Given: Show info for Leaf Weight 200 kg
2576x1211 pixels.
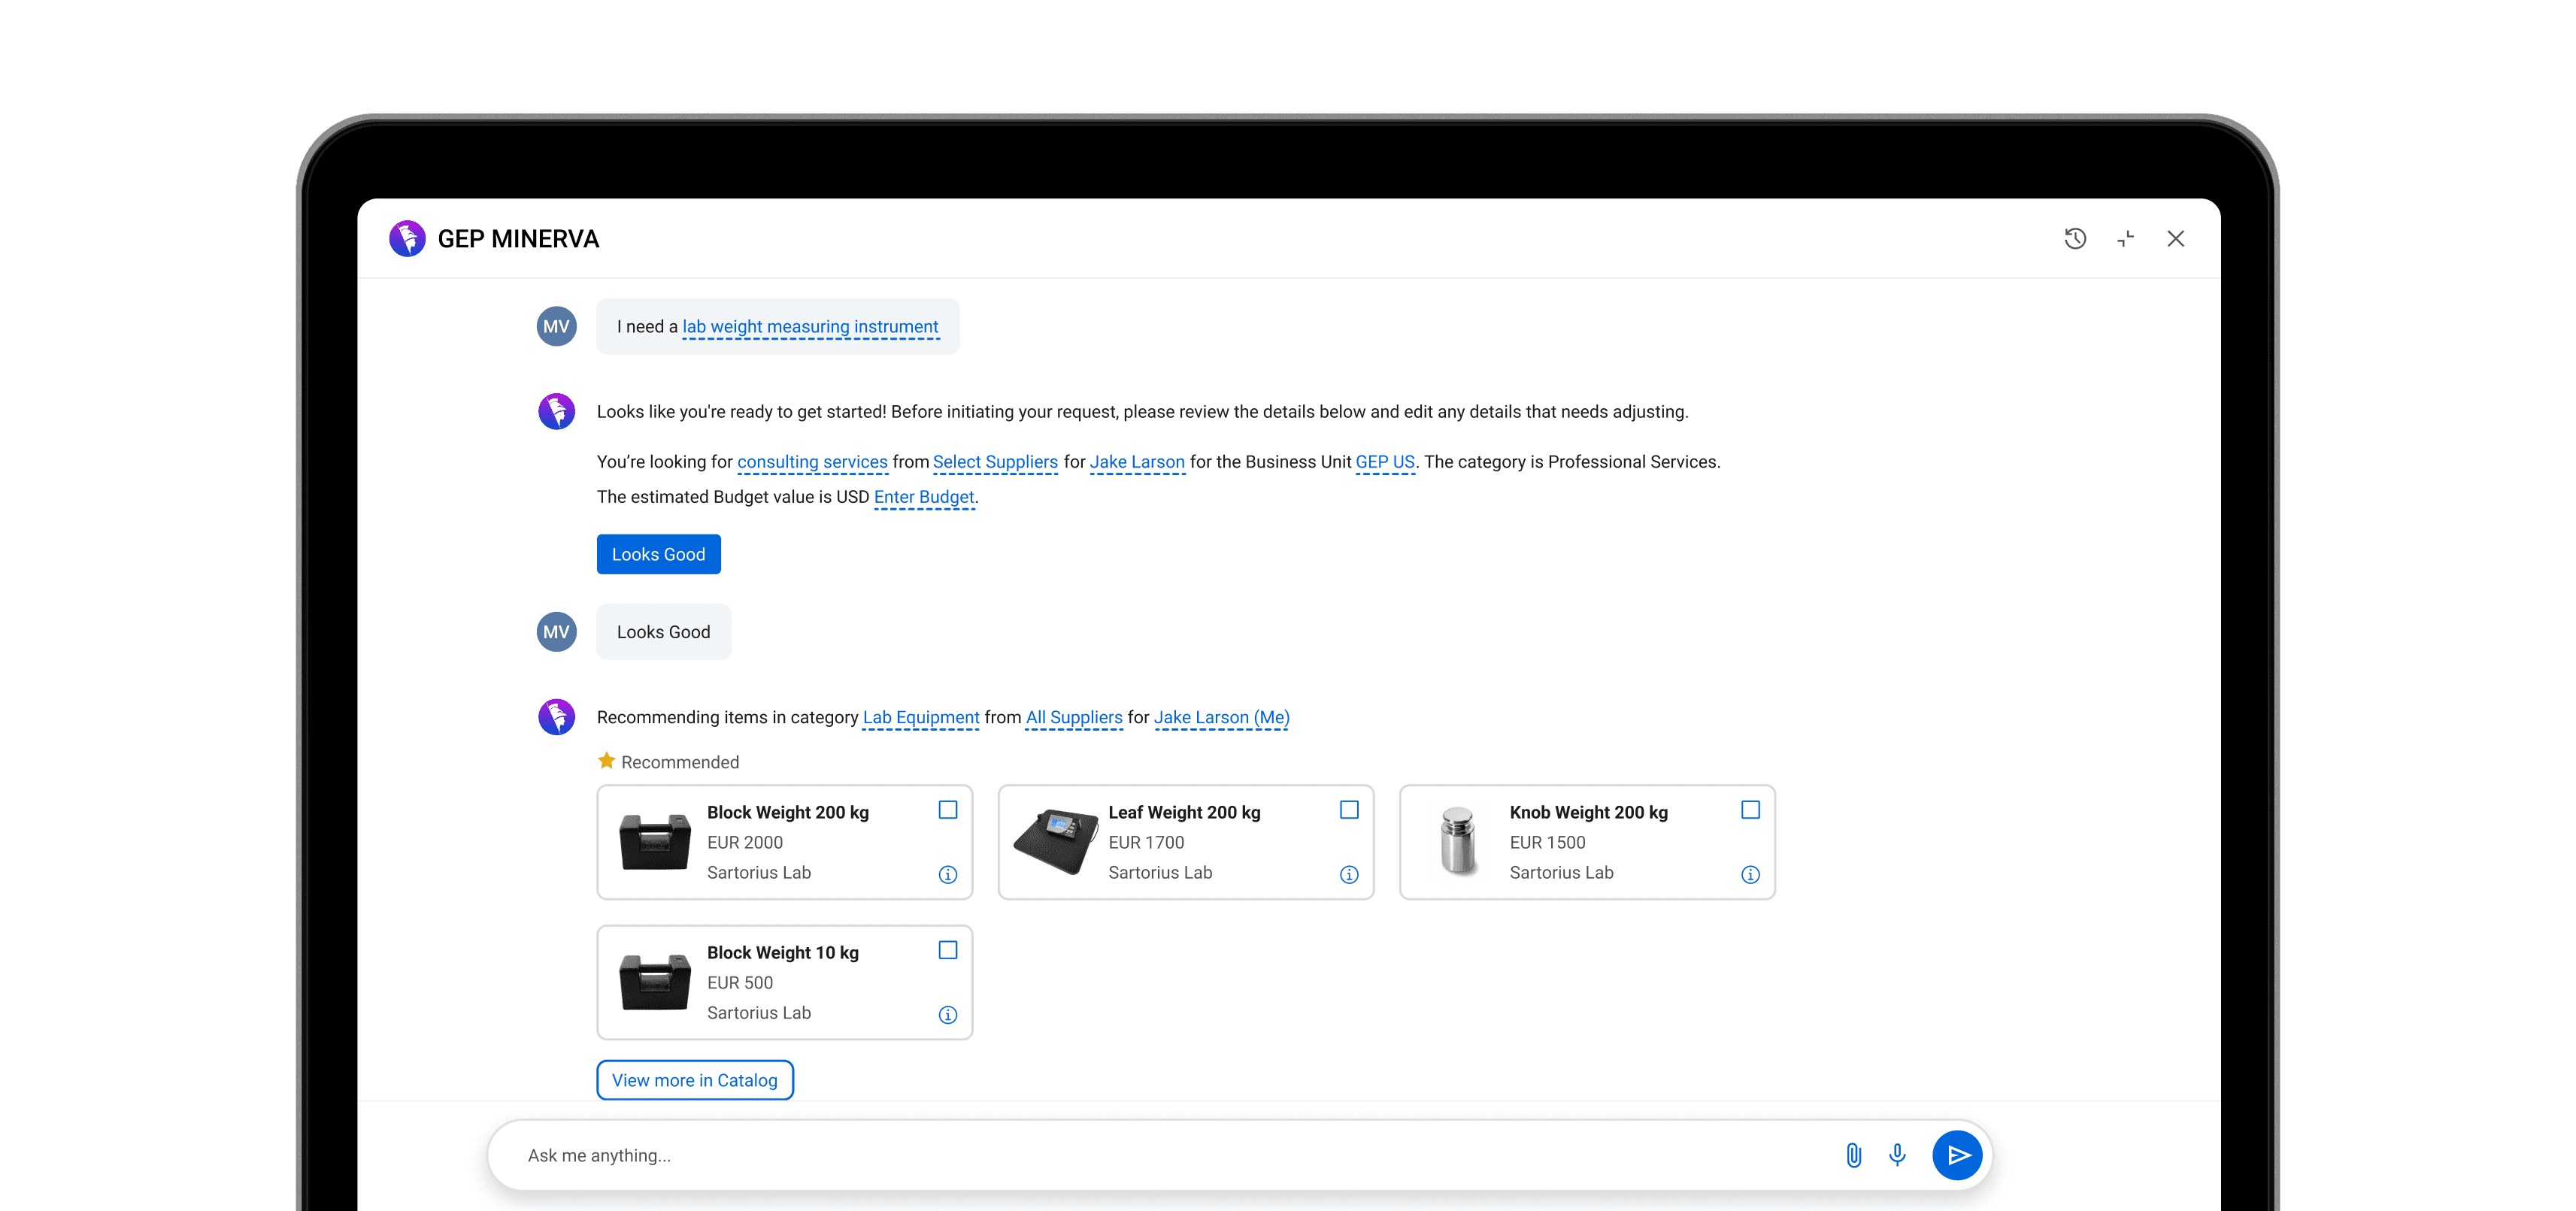Looking at the screenshot, I should click(1349, 875).
